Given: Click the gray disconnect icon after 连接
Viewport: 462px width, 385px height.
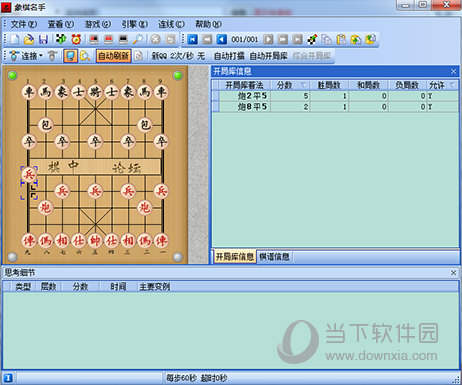Looking at the screenshot, I should pos(52,56).
